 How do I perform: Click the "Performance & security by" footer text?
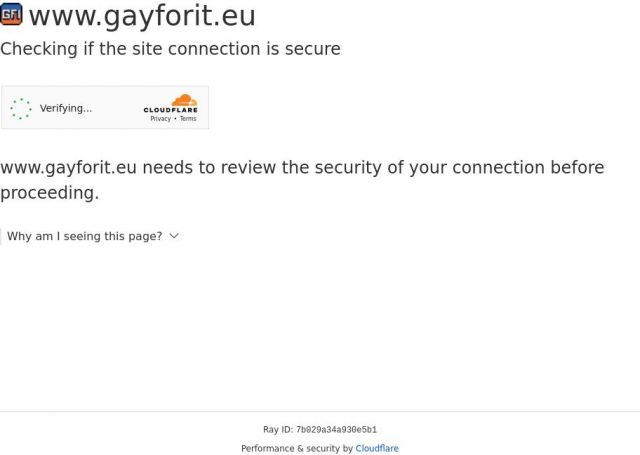pos(297,449)
